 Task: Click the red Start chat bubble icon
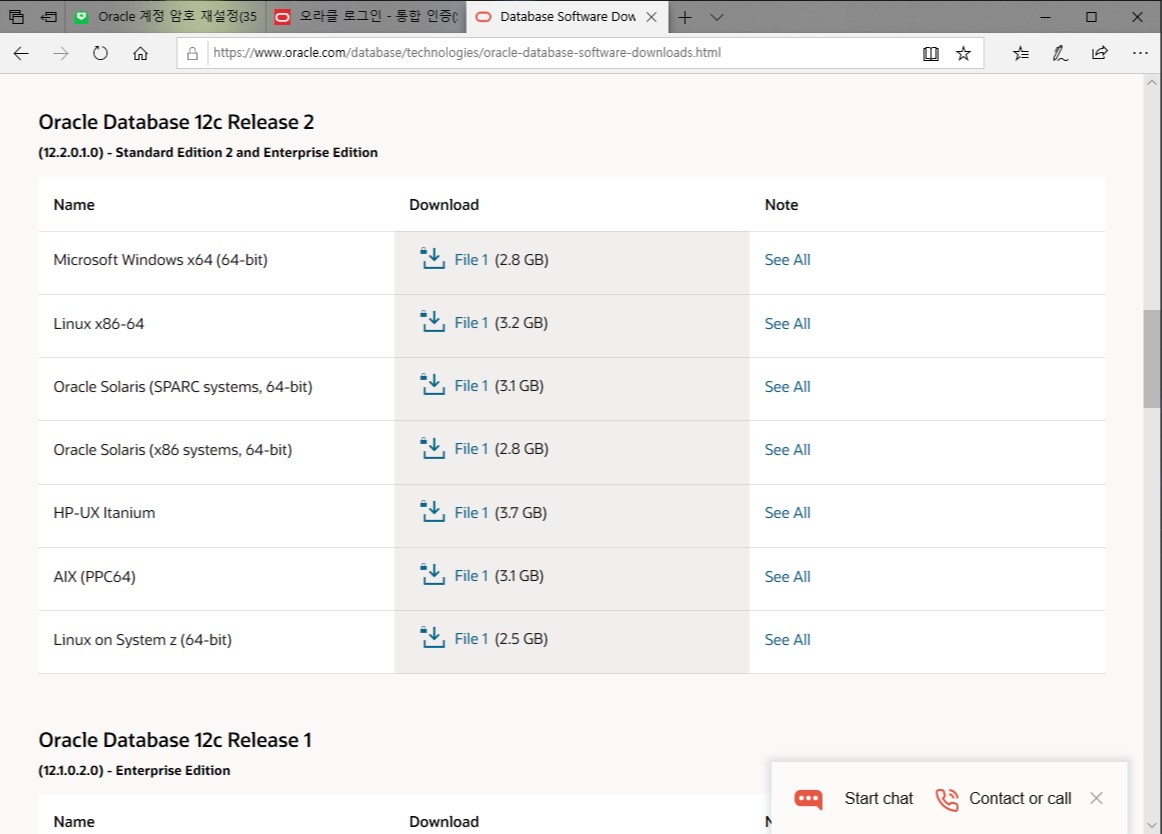click(x=809, y=799)
